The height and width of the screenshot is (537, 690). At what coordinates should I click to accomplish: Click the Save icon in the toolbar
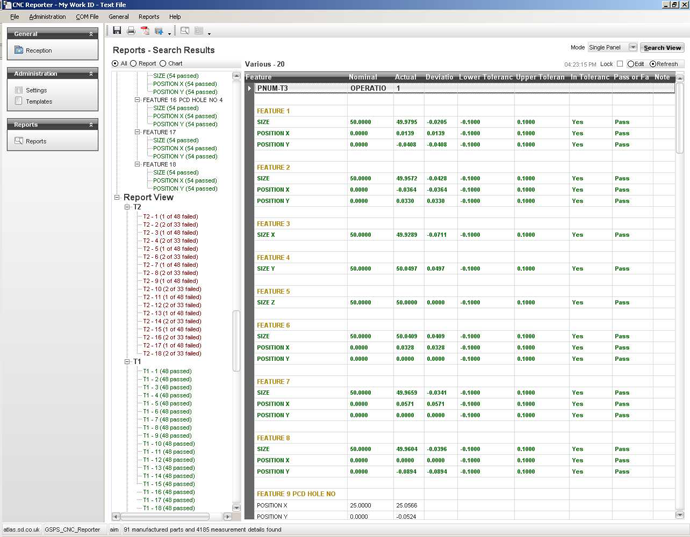117,31
